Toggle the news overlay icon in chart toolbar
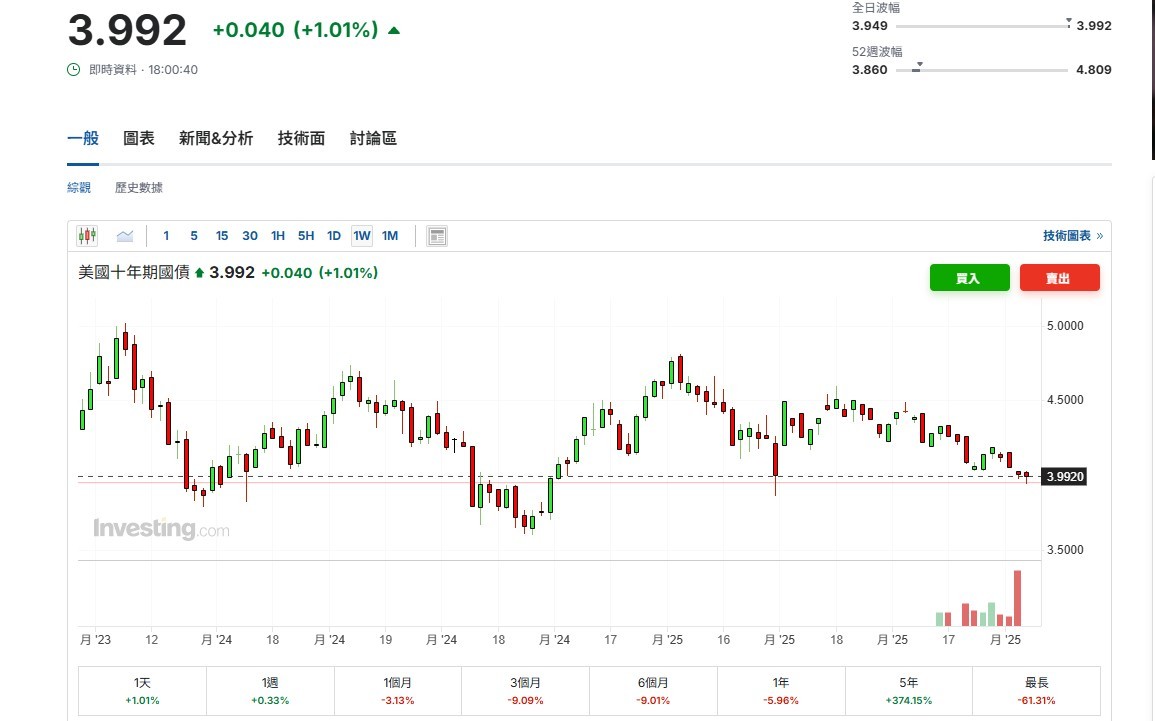 (x=437, y=236)
